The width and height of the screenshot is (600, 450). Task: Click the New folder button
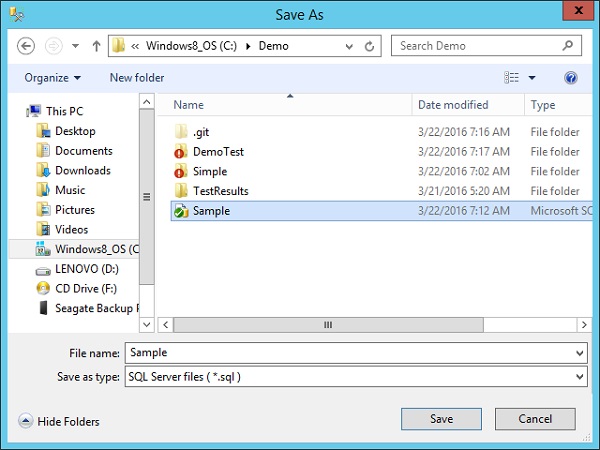(137, 78)
